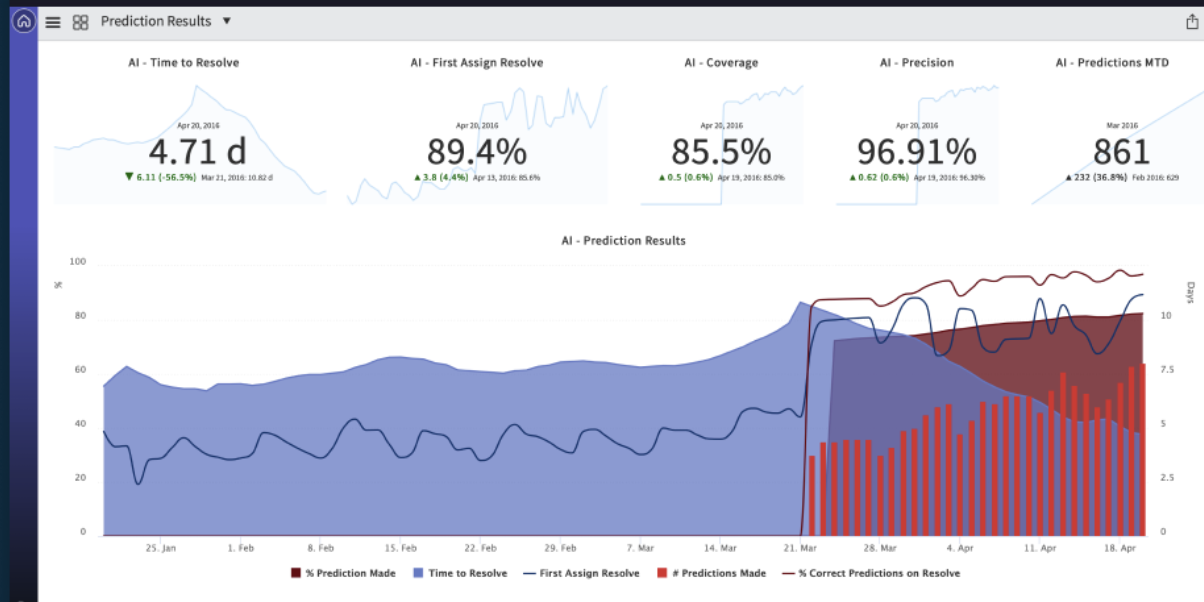Open the hamburger menu icon
Image resolution: width=1204 pixels, height=602 pixels.
(53, 22)
